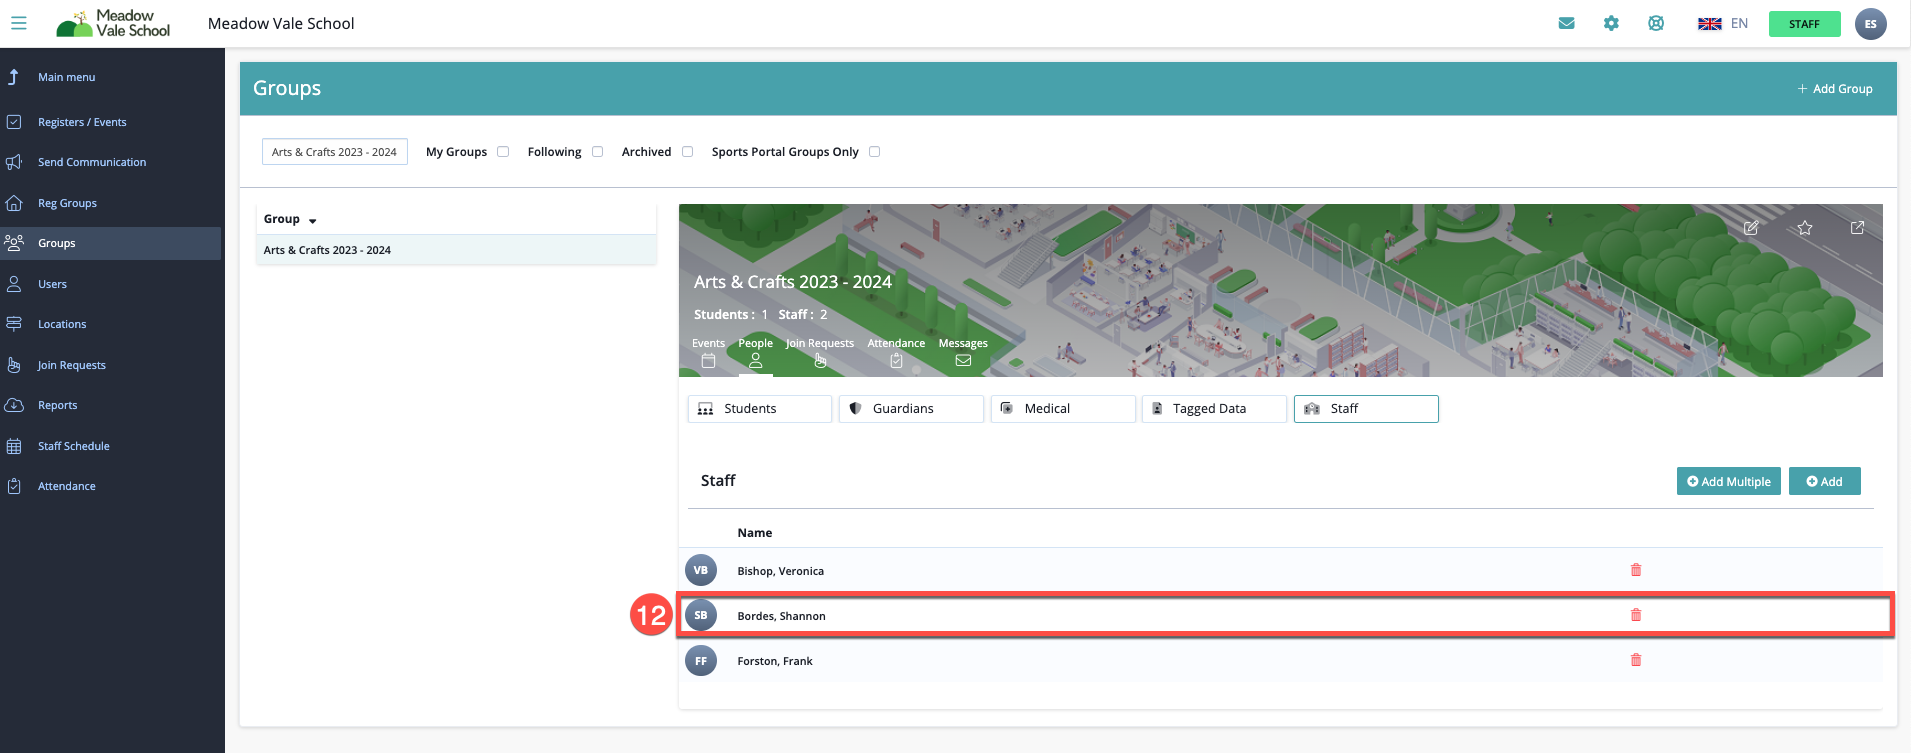Toggle the hamburger menu icon
The image size is (1911, 753).
coord(19,23)
